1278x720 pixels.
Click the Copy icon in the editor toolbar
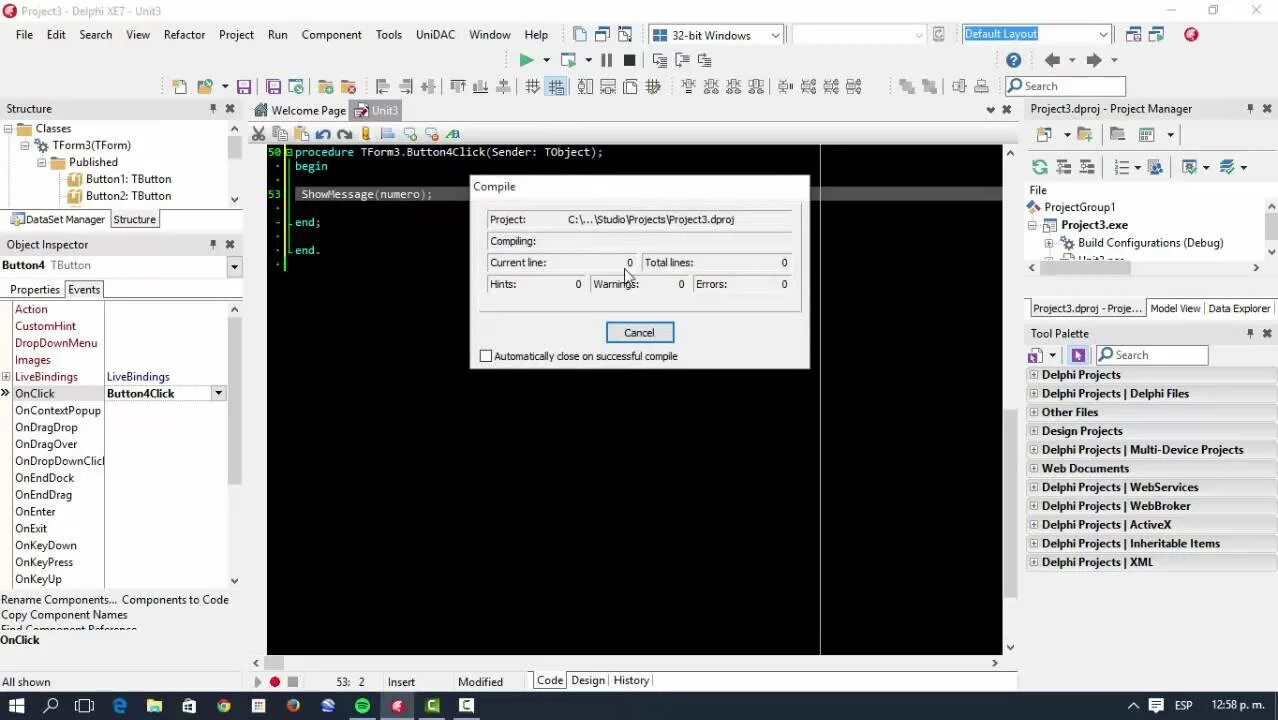pos(280,134)
